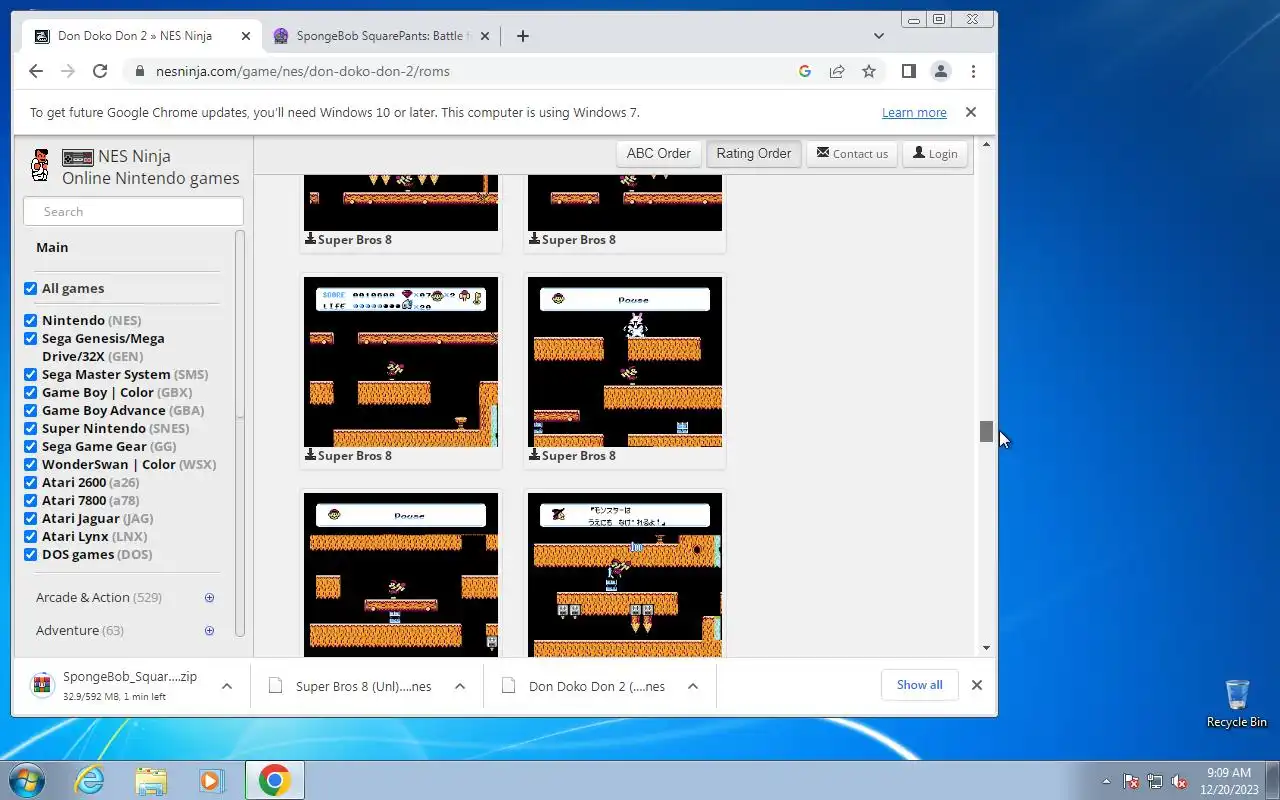Uncheck the Nintendo (NES) checkbox
The width and height of the screenshot is (1280, 800).
31,321
